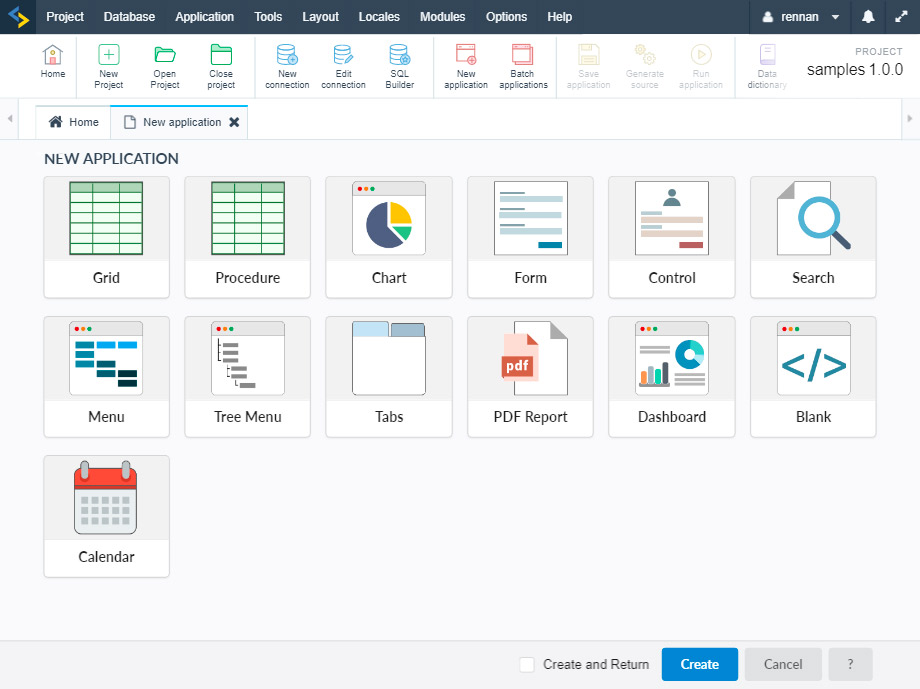Click the Close project toolbar icon
The image size is (920, 689).
tap(221, 66)
